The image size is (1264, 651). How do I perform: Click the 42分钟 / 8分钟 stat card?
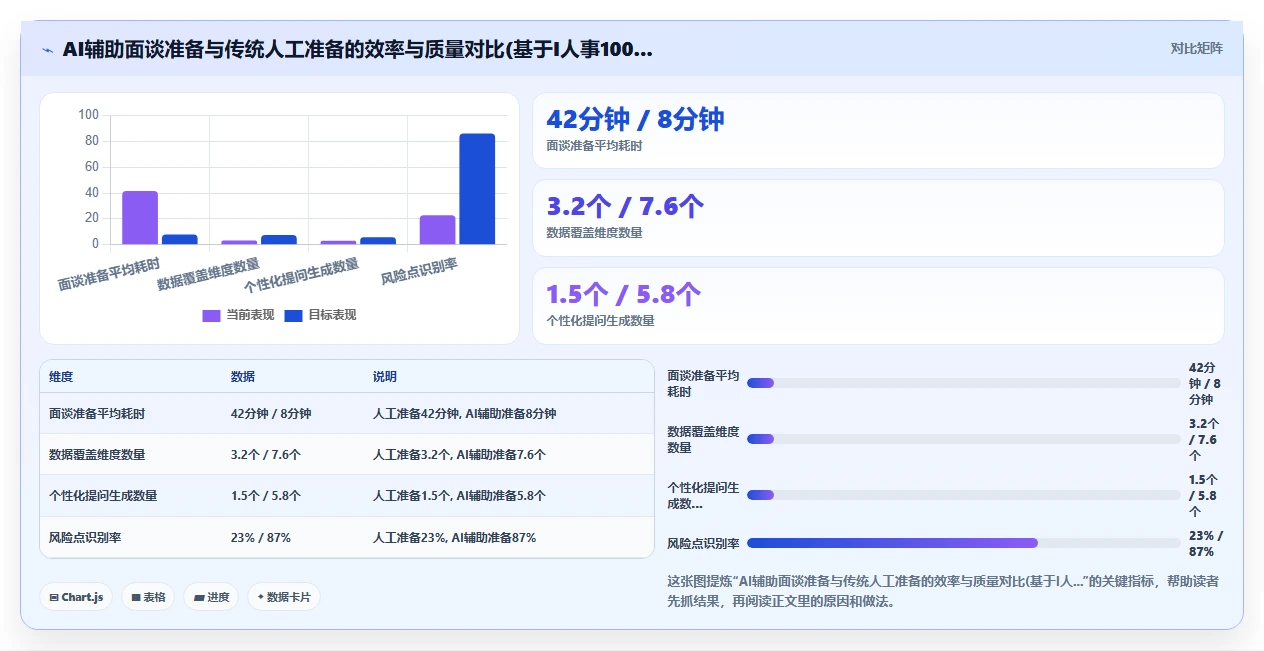coord(878,130)
